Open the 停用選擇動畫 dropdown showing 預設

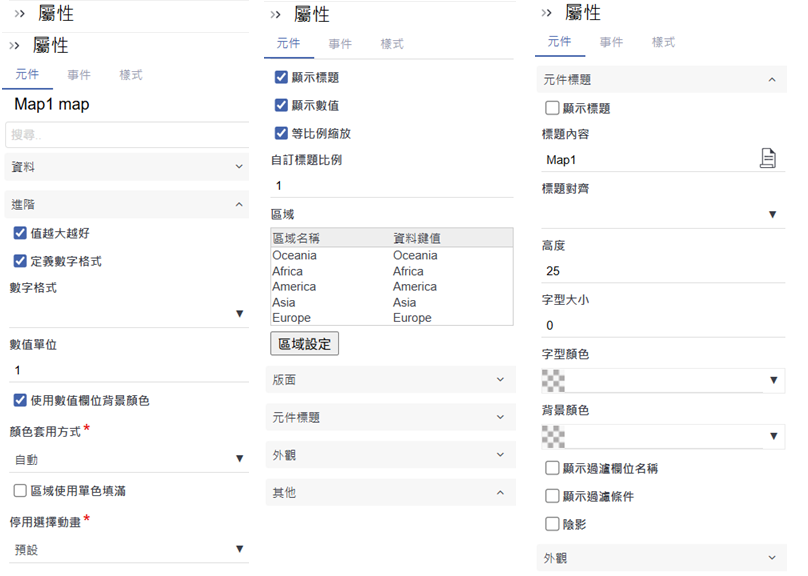pos(128,549)
